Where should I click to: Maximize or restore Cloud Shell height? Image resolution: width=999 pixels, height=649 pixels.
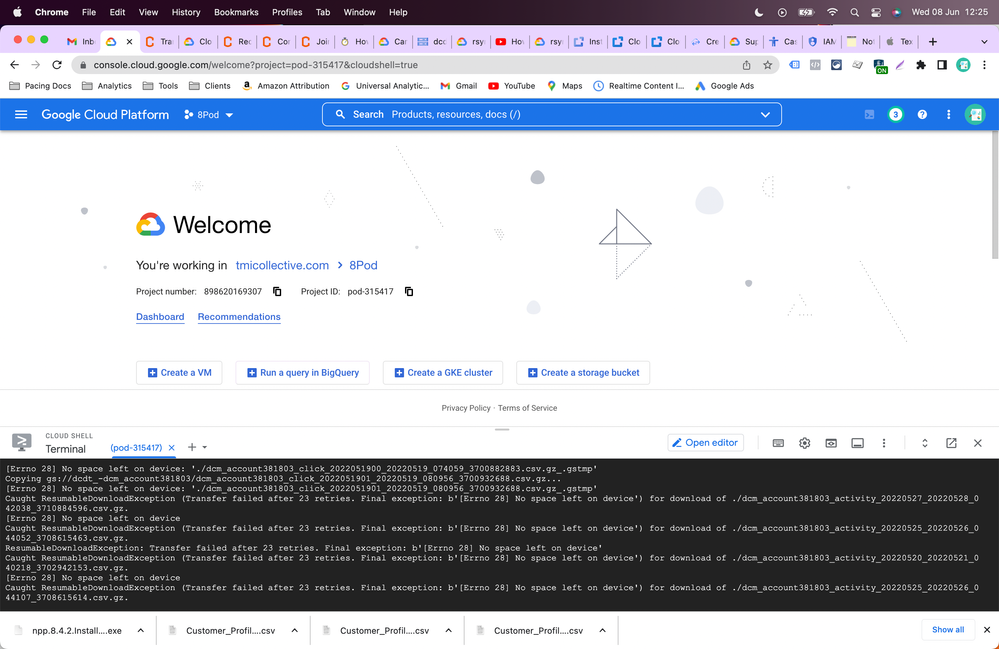point(925,443)
